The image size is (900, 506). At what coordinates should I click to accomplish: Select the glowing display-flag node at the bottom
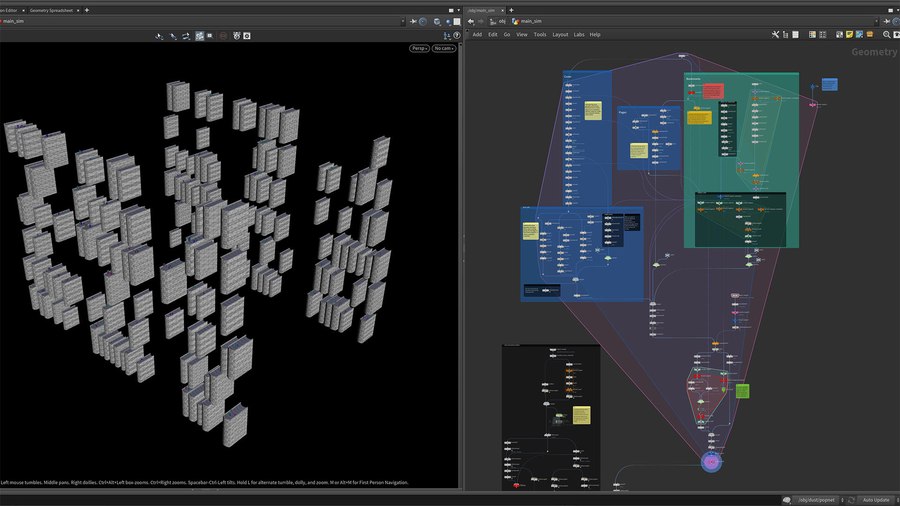tap(711, 462)
